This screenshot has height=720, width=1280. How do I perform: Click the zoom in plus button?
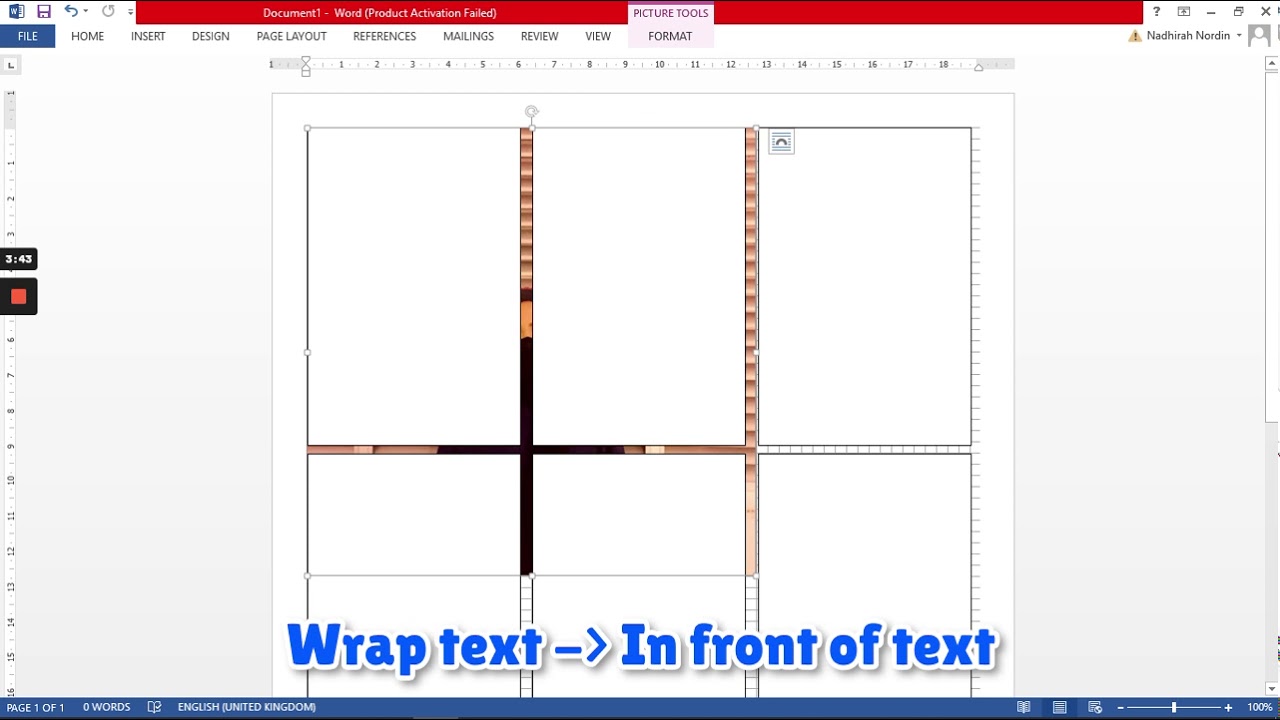pos(1228,707)
